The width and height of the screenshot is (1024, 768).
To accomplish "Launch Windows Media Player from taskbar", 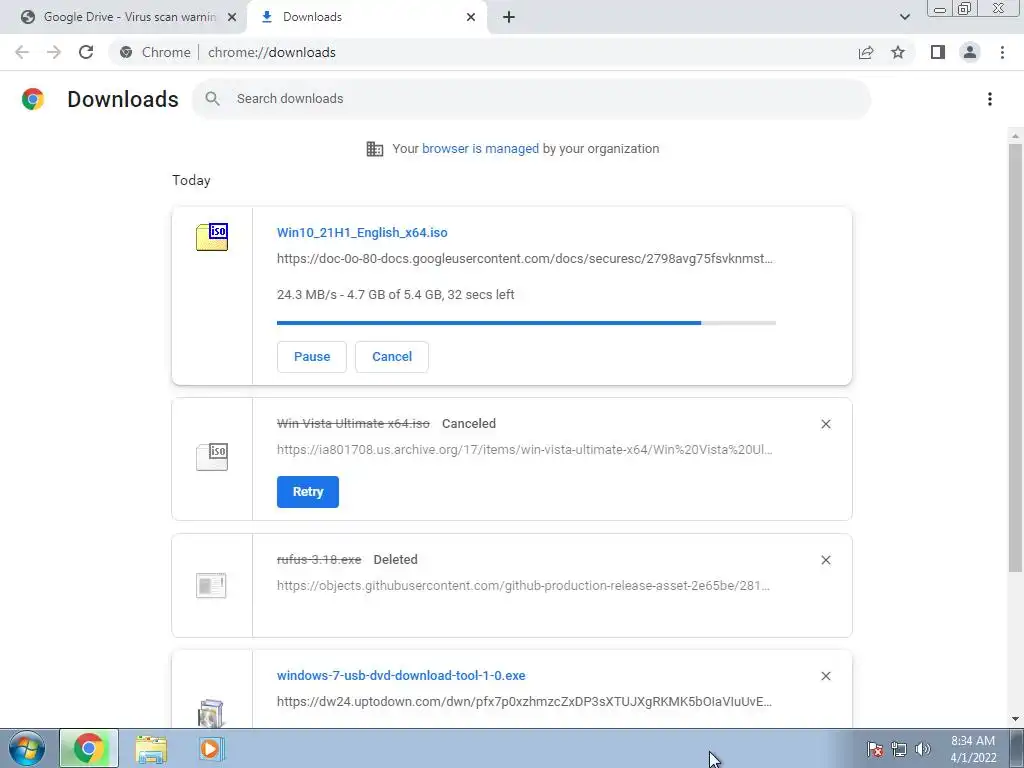I will tap(210, 748).
